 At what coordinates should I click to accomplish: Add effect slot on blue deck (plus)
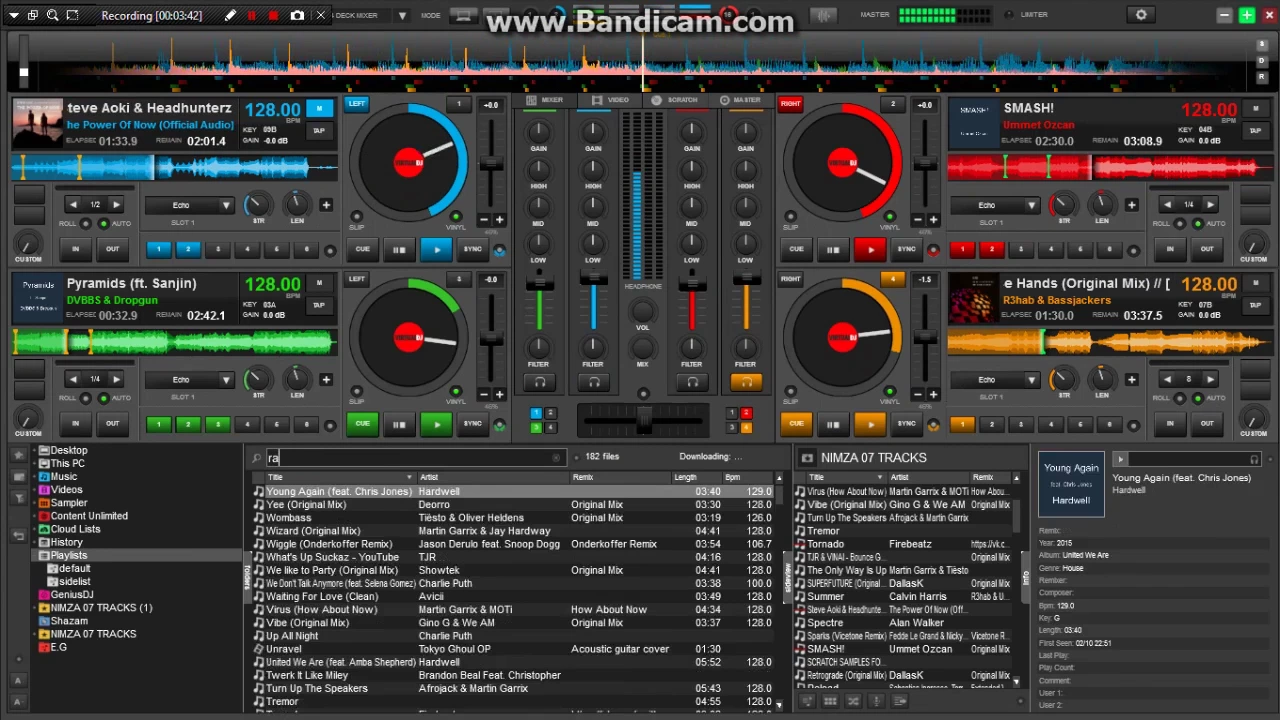[326, 205]
